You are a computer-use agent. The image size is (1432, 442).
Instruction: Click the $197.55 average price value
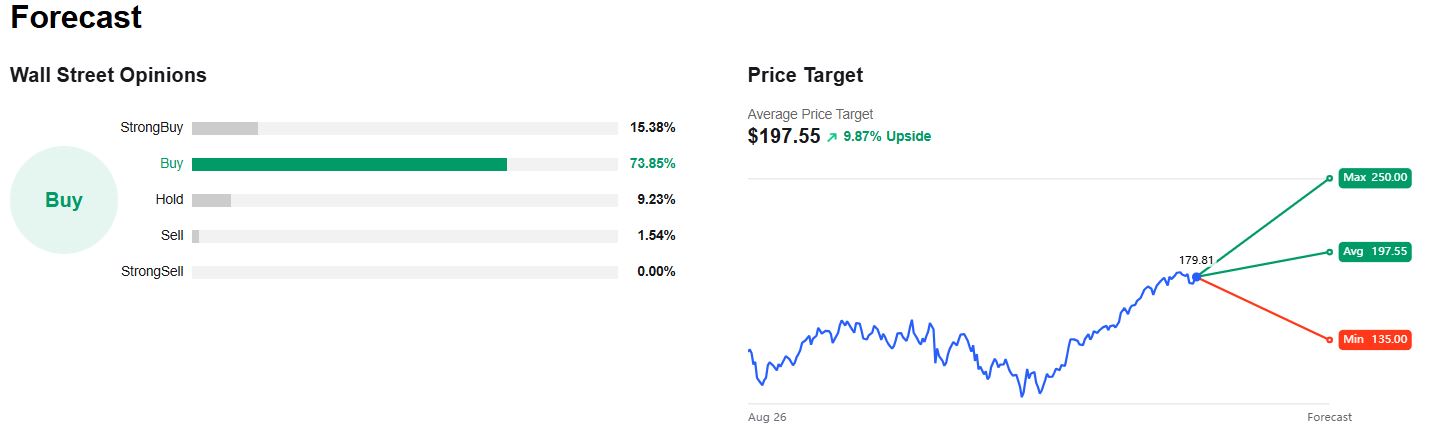pyautogui.click(x=781, y=136)
